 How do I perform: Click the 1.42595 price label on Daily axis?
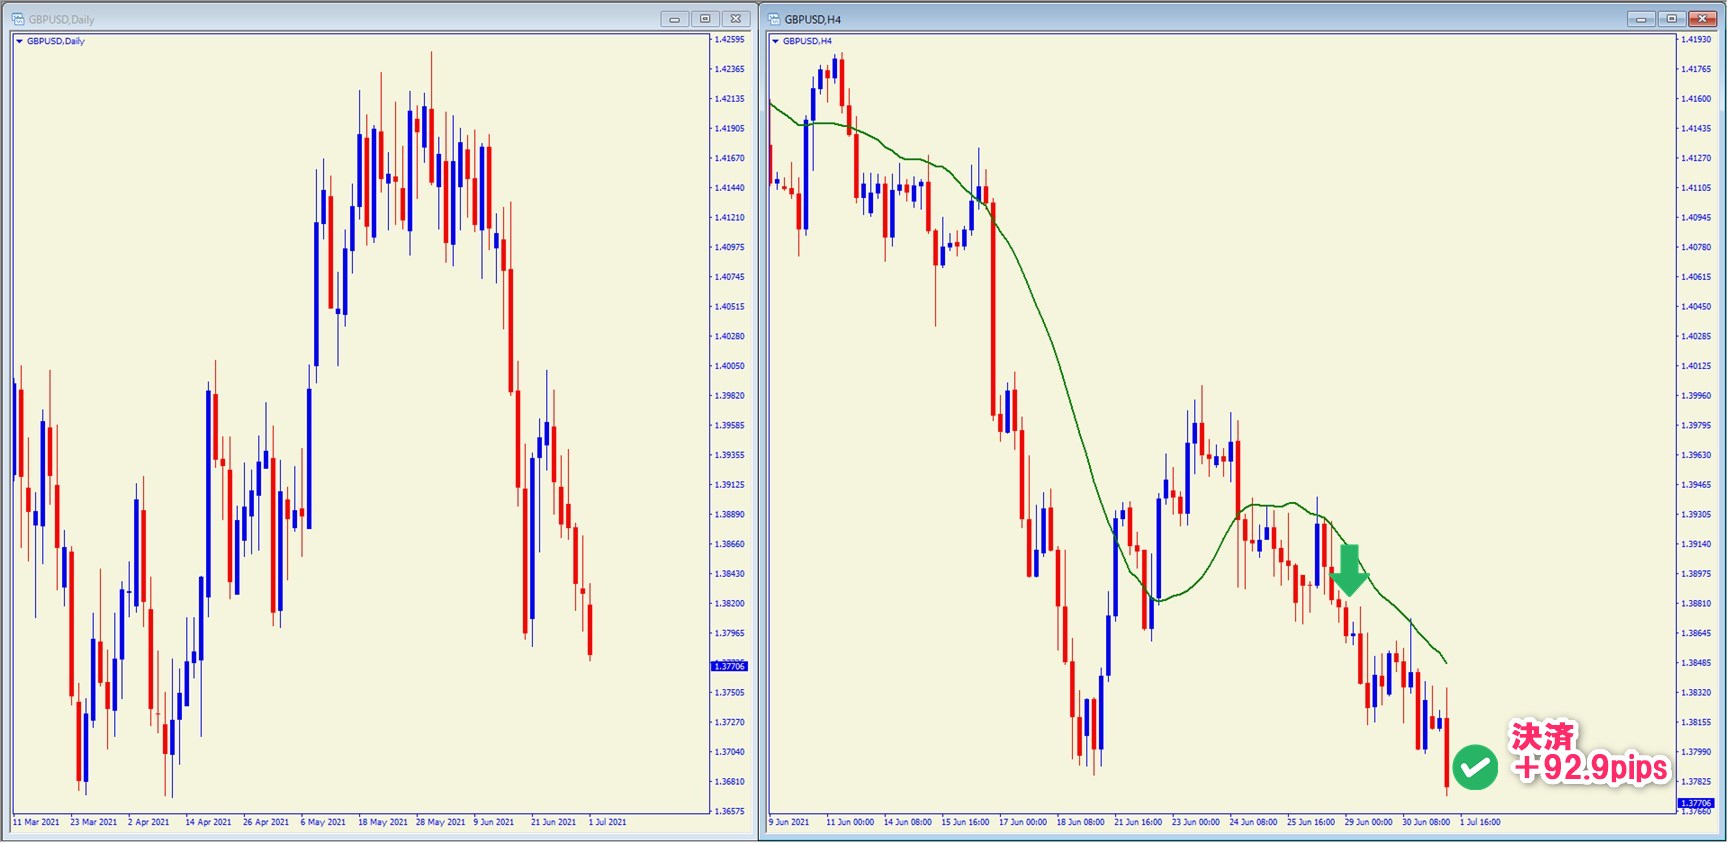tap(730, 40)
